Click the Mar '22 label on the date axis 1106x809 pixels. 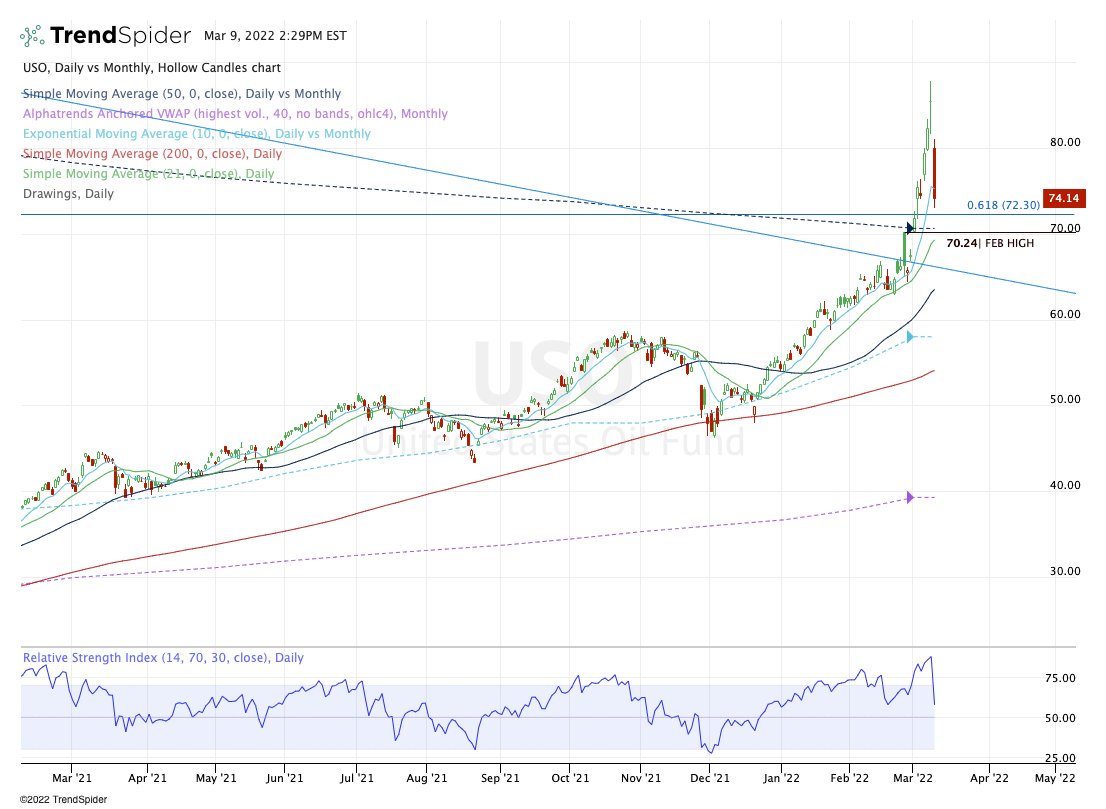click(913, 776)
